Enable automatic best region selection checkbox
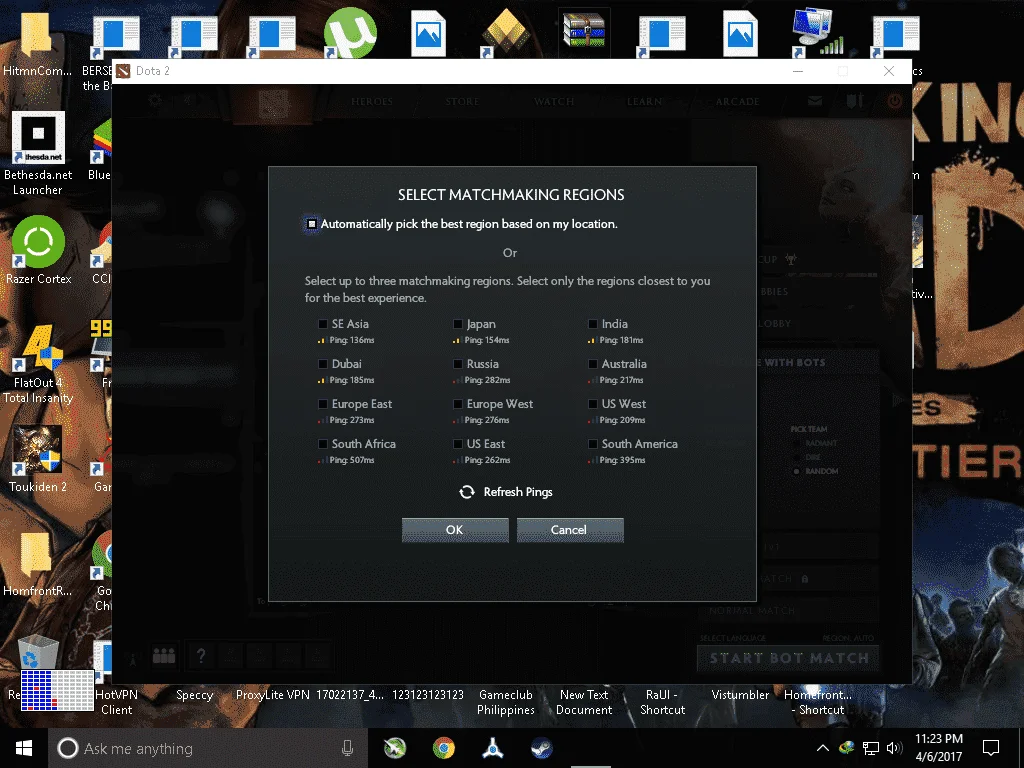This screenshot has height=768, width=1024. 312,224
